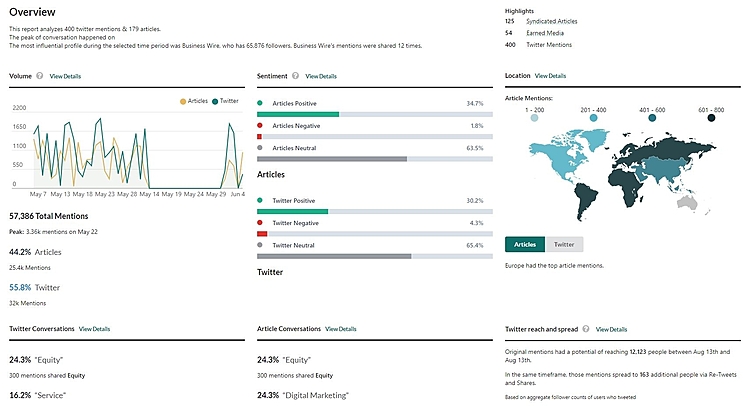This screenshot has width=750, height=406.
Task: Click the green Articles Positive sentiment dot
Action: point(260,103)
